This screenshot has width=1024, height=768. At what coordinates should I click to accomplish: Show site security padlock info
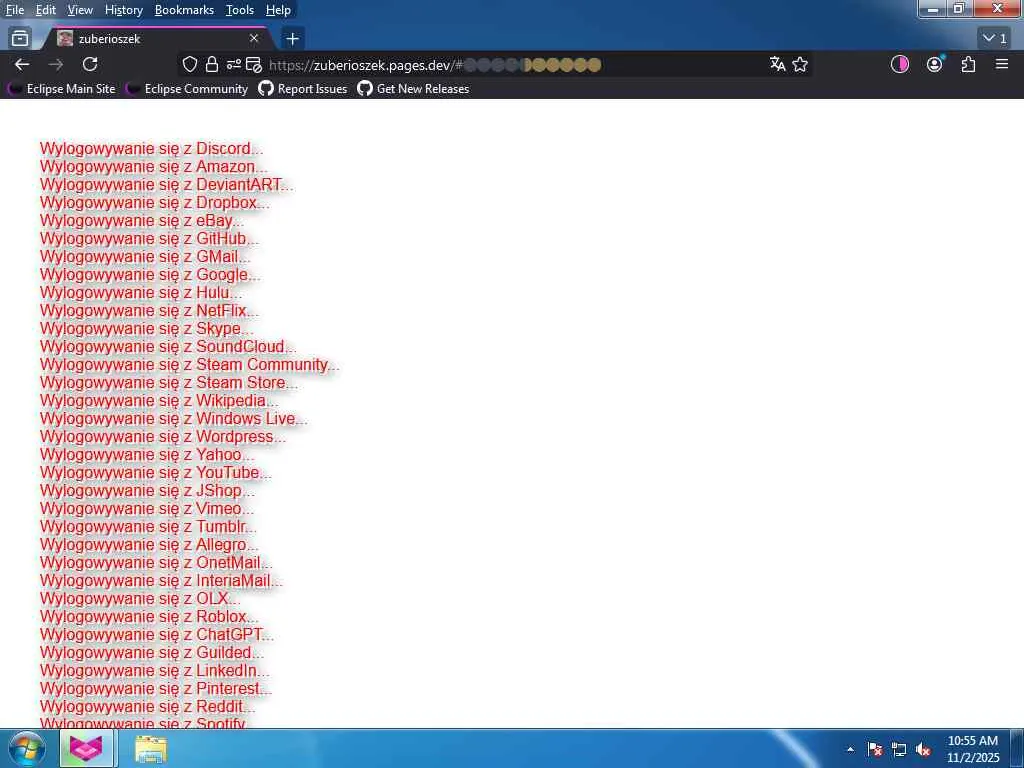coord(212,64)
